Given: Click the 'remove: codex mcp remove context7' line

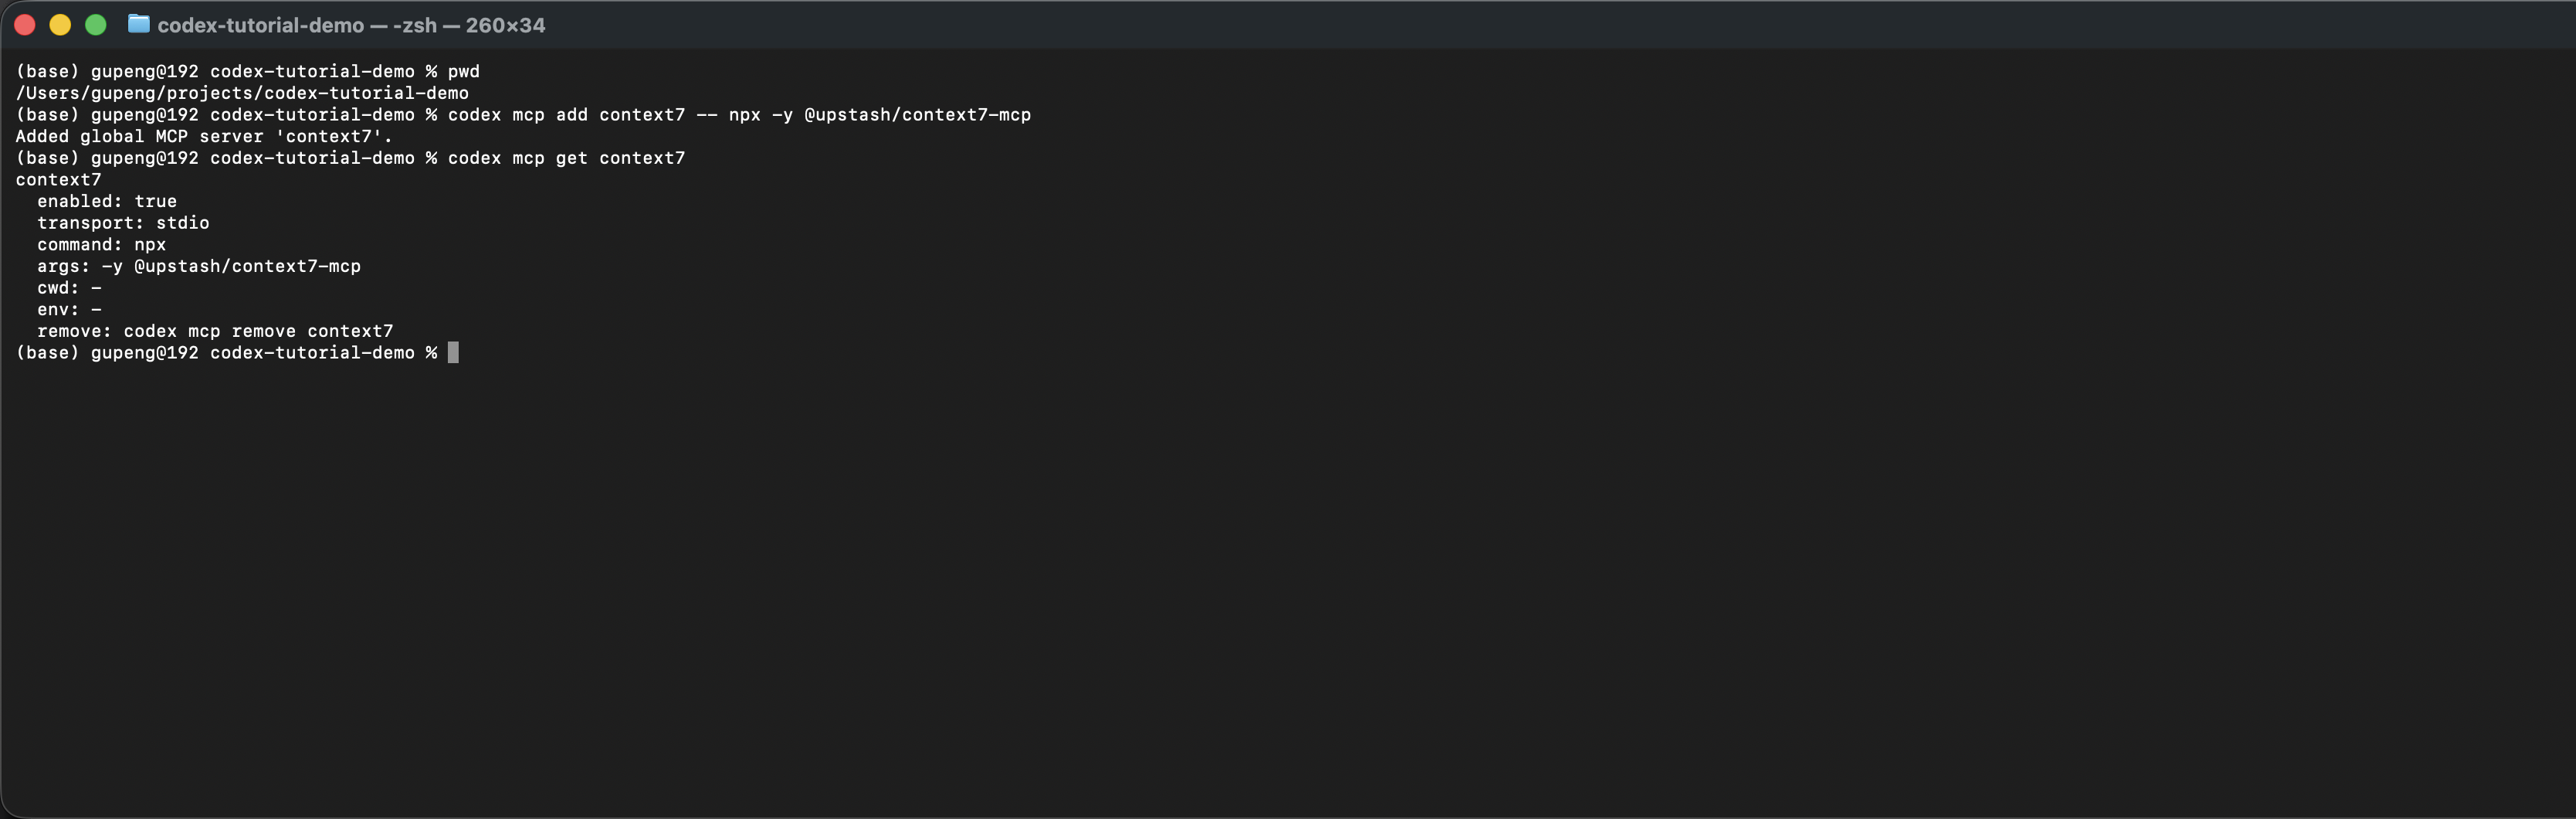Looking at the screenshot, I should (x=215, y=331).
